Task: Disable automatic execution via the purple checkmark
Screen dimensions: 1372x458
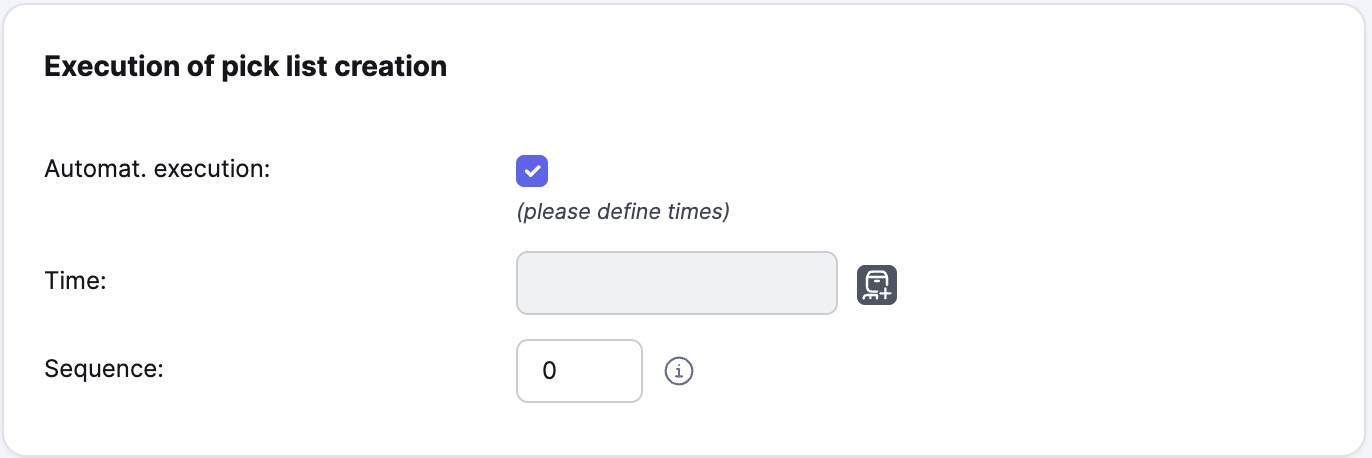Action: coord(532,171)
